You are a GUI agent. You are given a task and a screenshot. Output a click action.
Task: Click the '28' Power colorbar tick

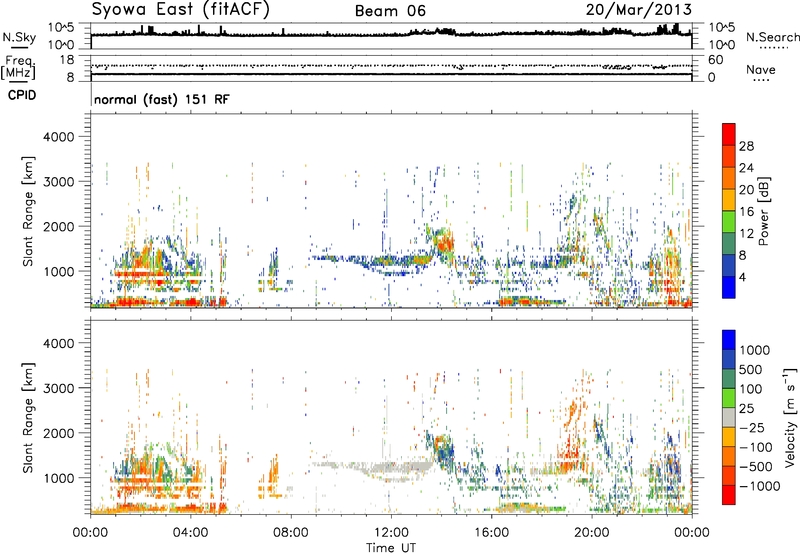point(746,146)
